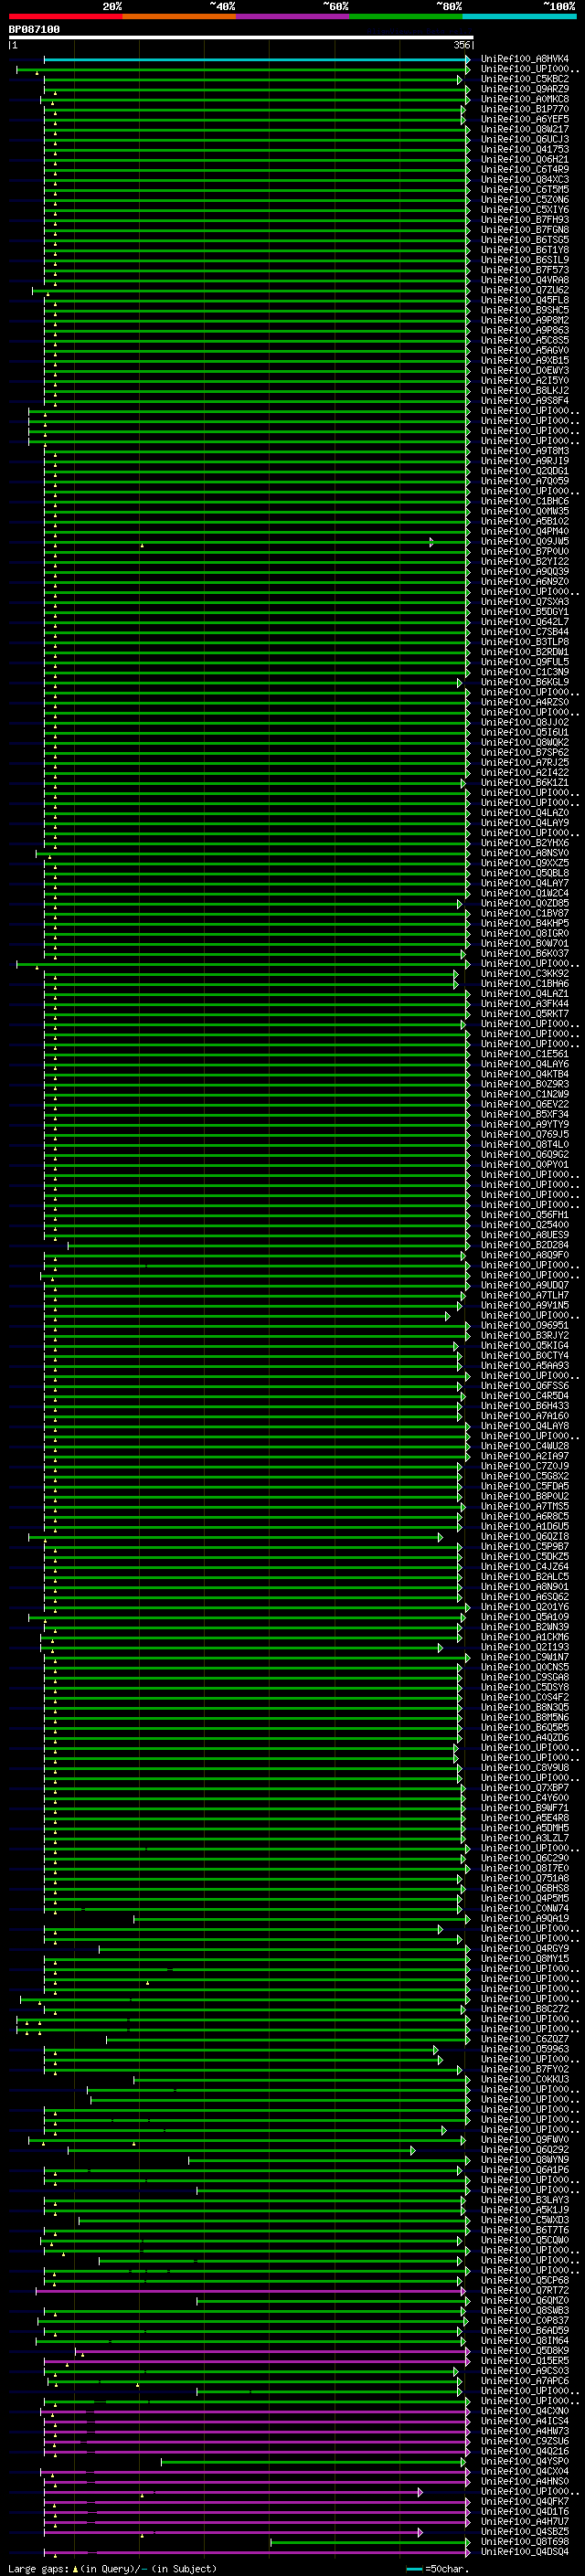Screen dimensions: 585x2576
Task: Select the UniRef100_B9SHC5 label
Action: click(525, 310)
